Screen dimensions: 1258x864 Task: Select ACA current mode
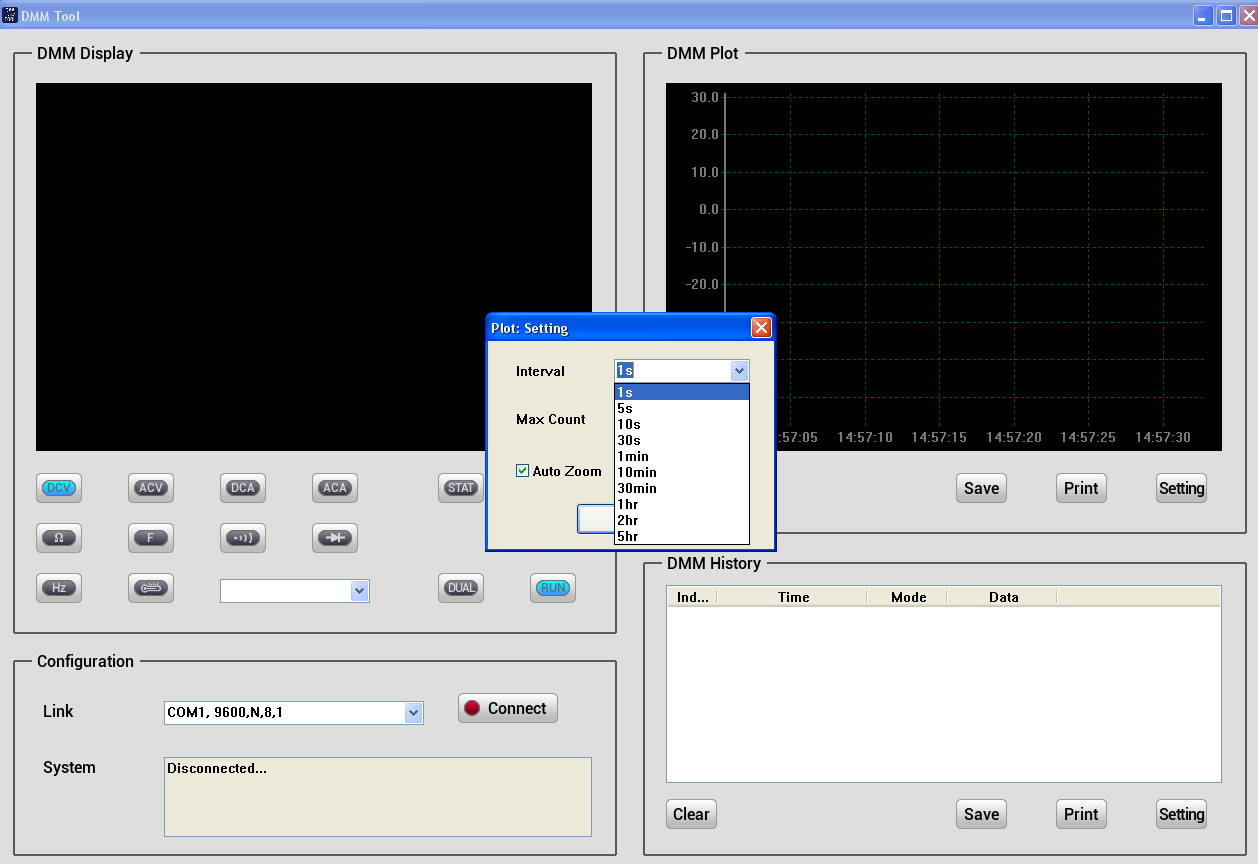(x=335, y=488)
